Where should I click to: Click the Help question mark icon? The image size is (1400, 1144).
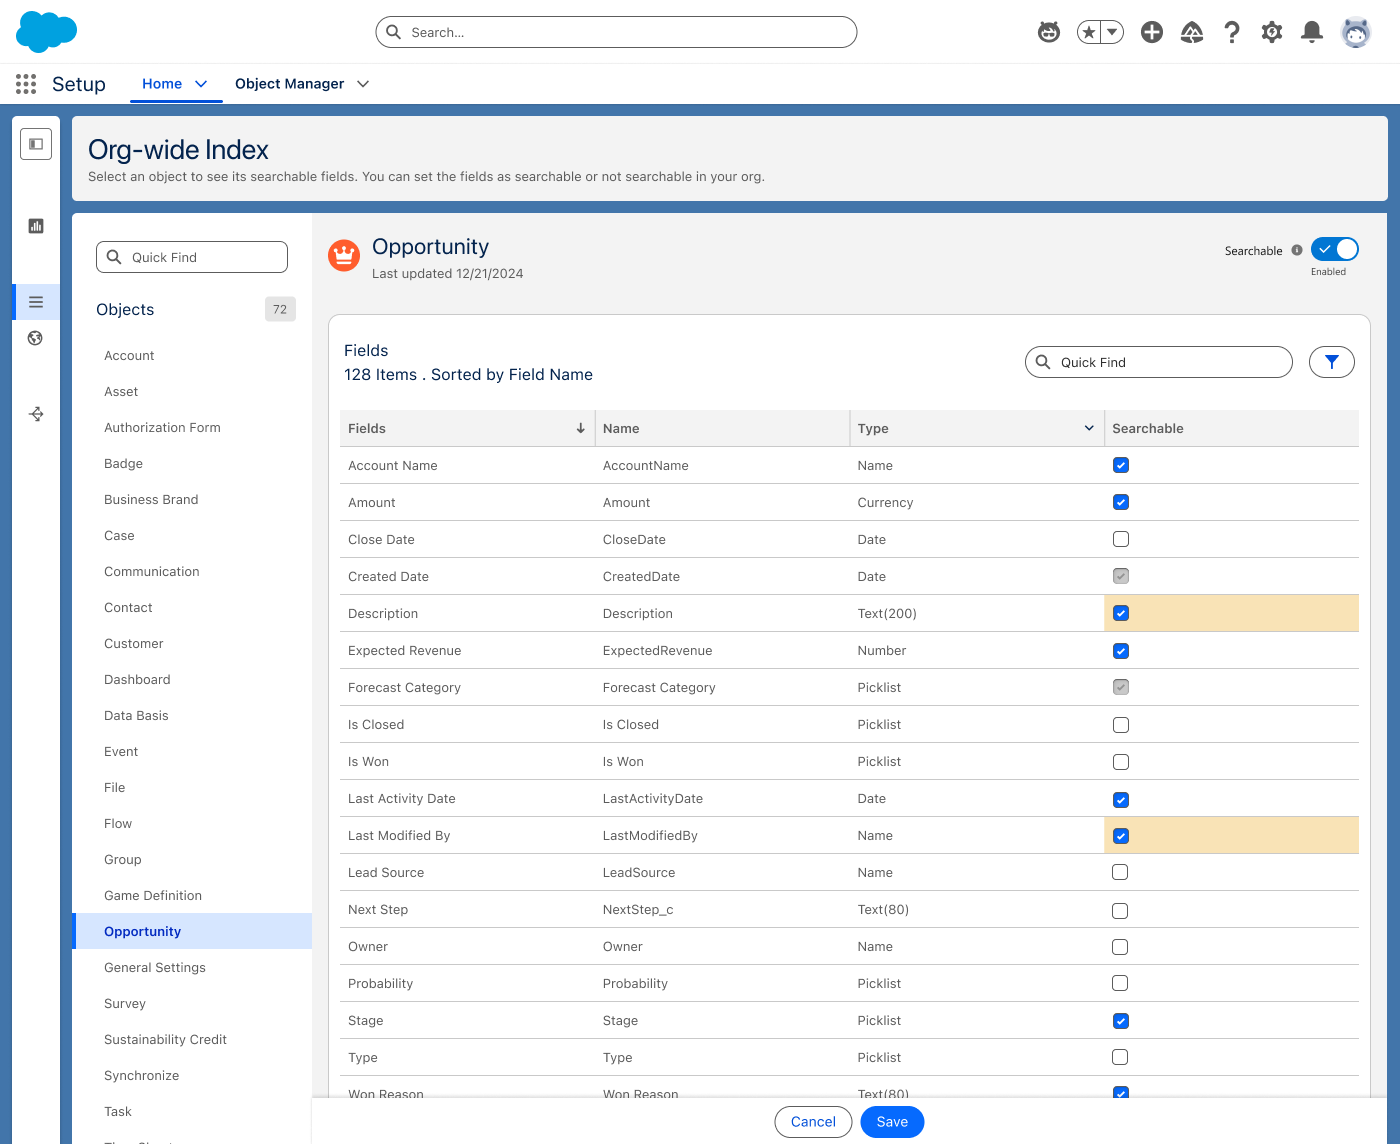1232,32
